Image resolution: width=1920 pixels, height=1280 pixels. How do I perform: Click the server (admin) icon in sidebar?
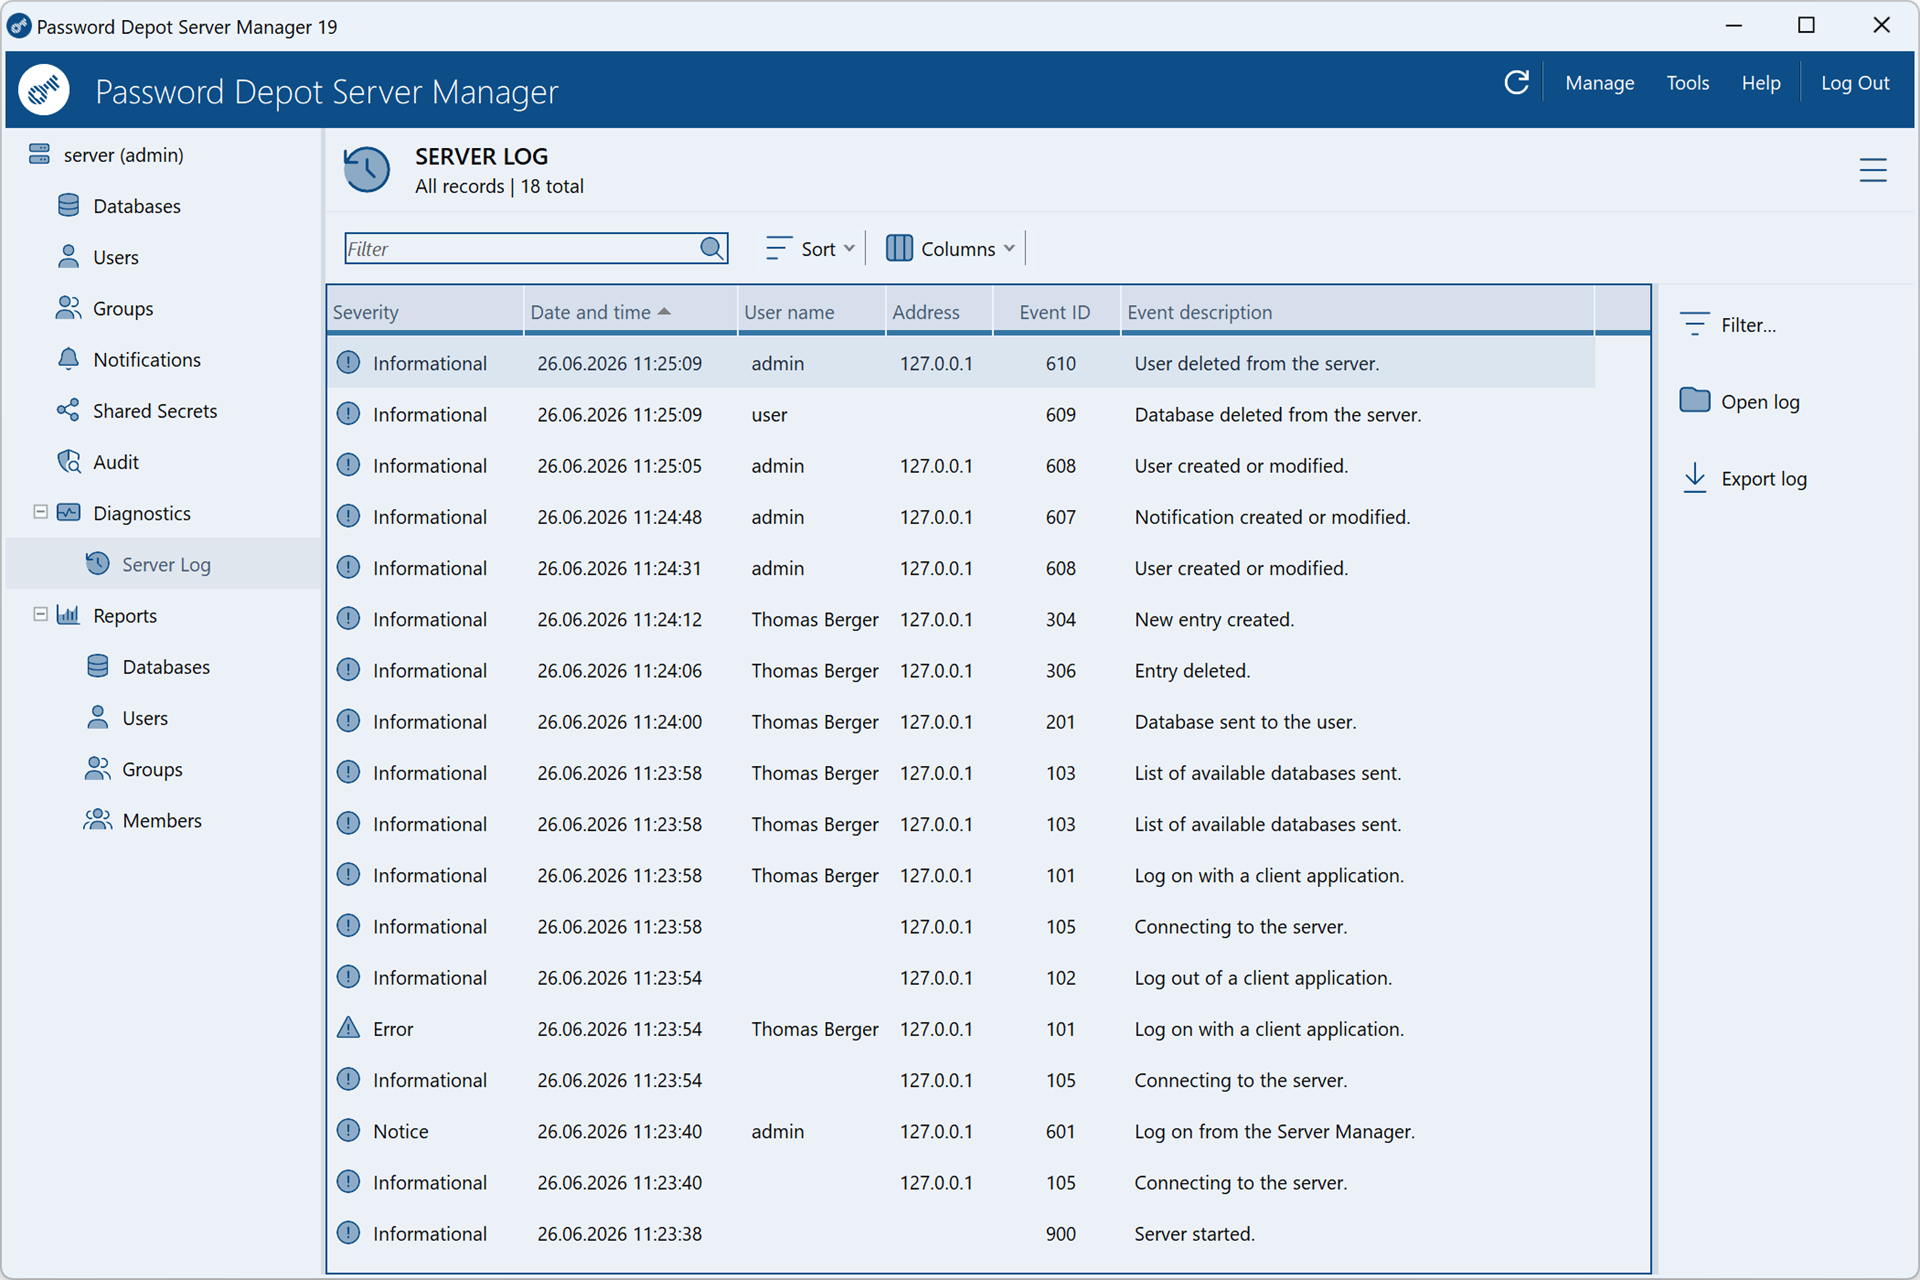[x=39, y=154]
